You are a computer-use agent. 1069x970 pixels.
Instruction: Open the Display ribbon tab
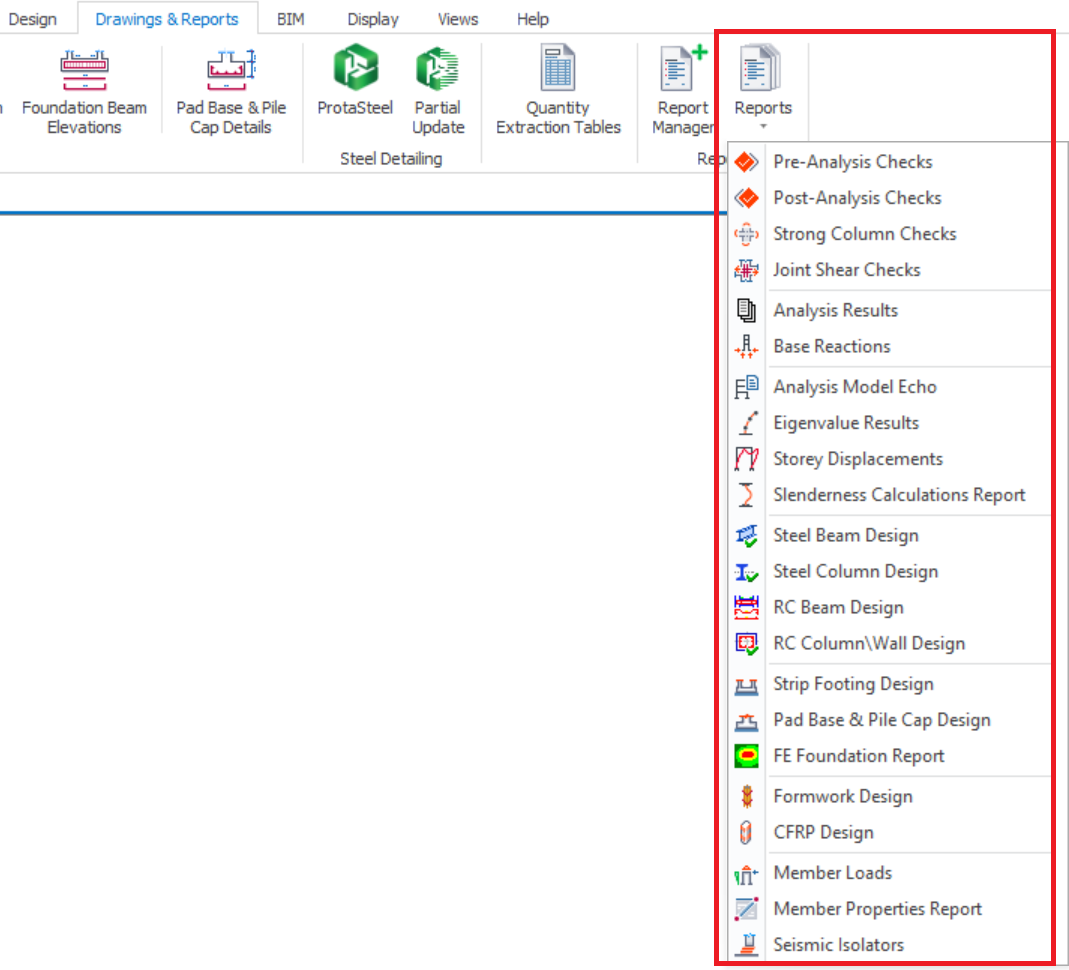pos(373,19)
